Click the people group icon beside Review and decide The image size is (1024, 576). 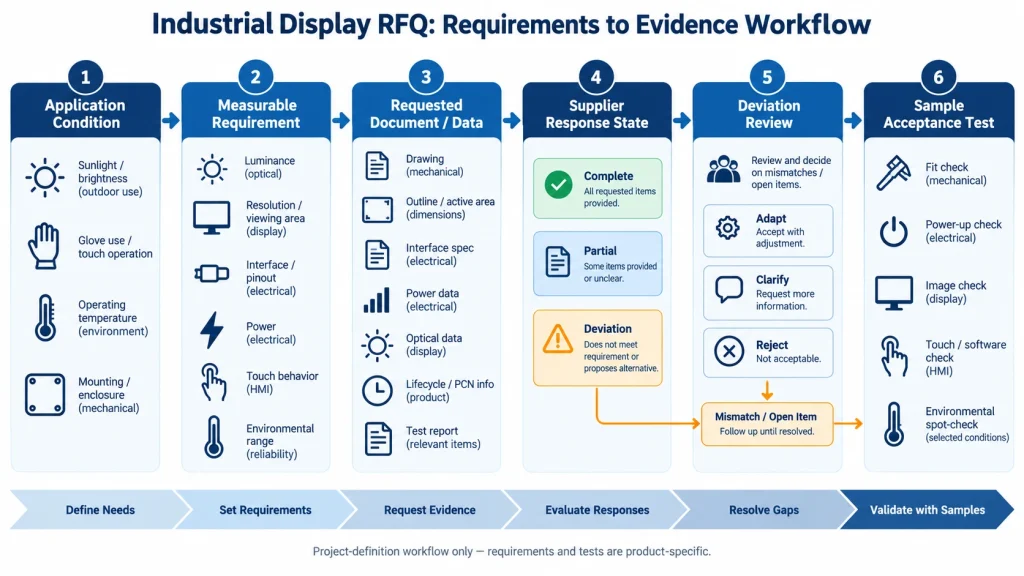[x=724, y=170]
